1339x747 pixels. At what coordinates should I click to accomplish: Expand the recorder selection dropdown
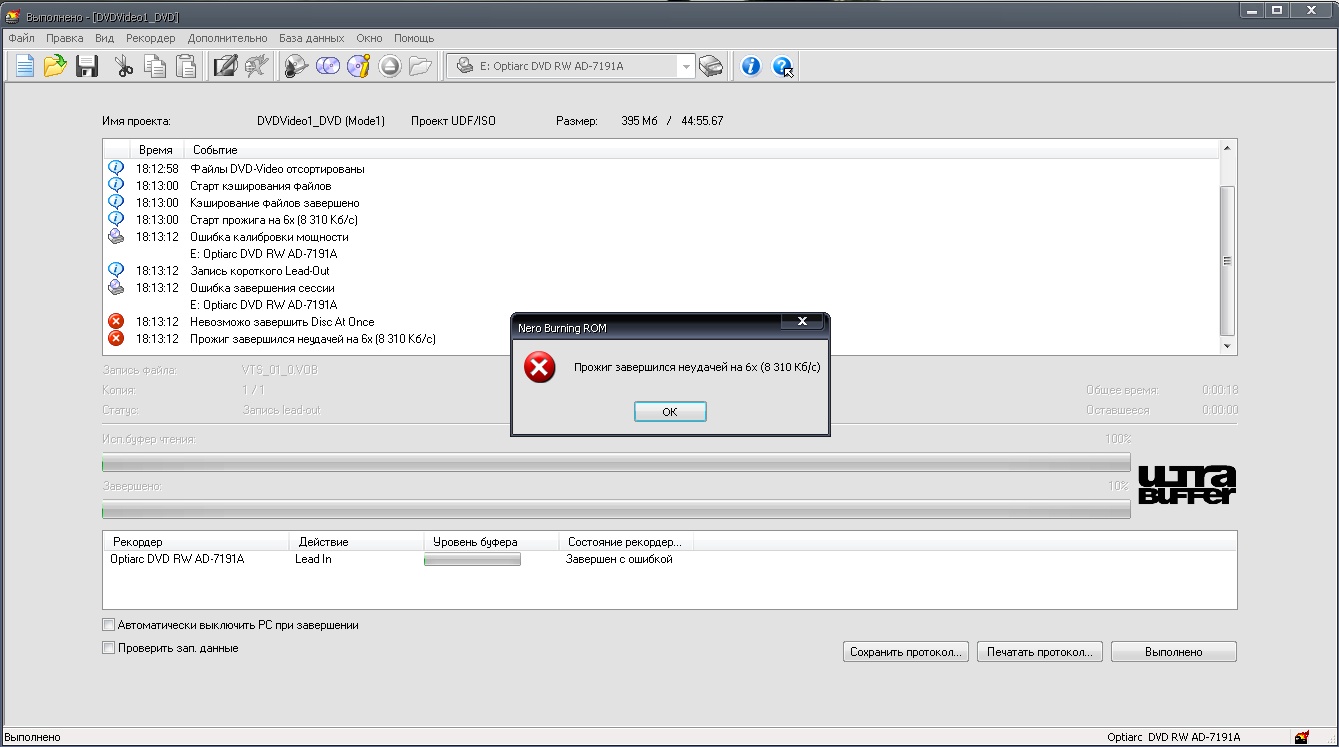(686, 66)
